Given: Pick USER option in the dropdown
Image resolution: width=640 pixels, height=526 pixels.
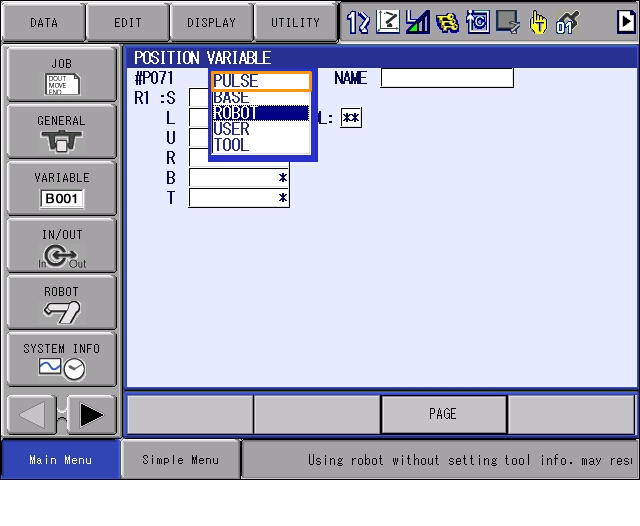Looking at the screenshot, I should 261,129.
